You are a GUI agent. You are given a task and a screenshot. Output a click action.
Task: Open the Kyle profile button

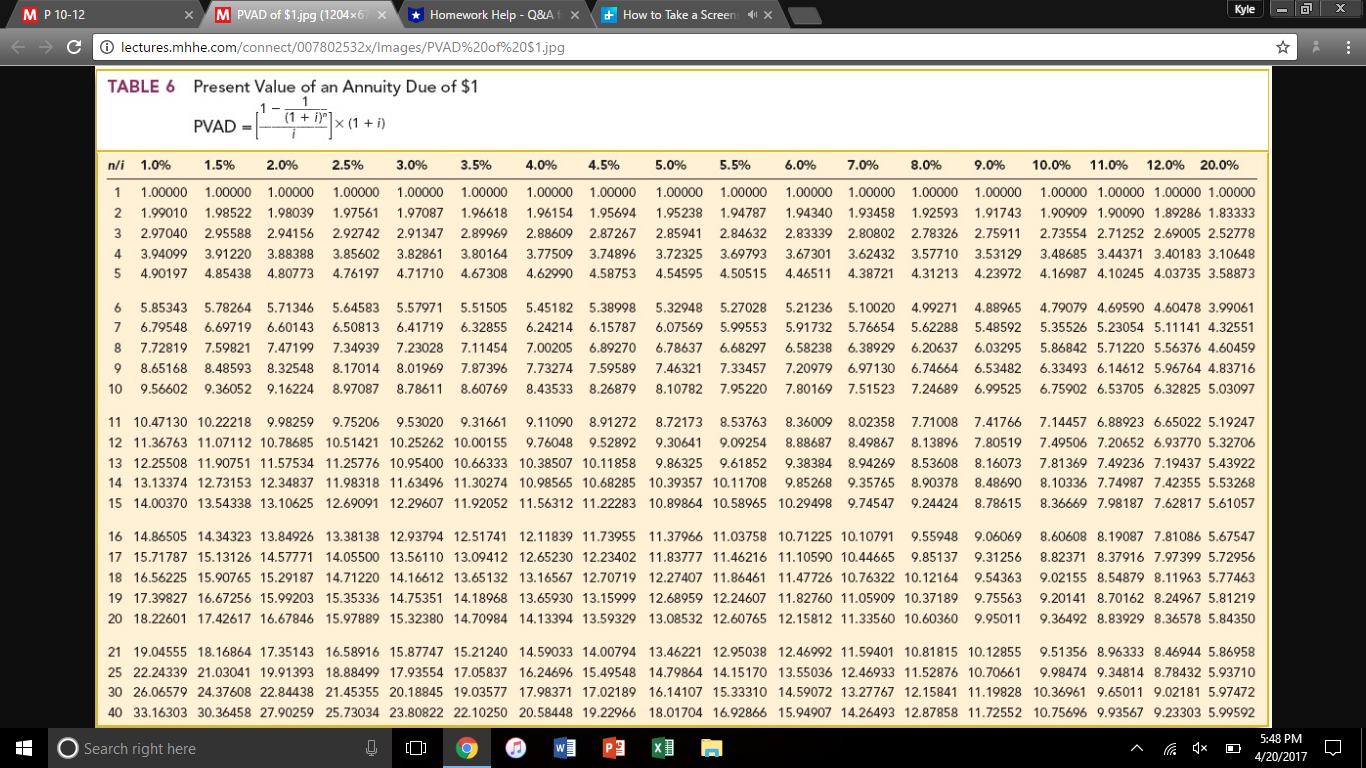(1244, 8)
